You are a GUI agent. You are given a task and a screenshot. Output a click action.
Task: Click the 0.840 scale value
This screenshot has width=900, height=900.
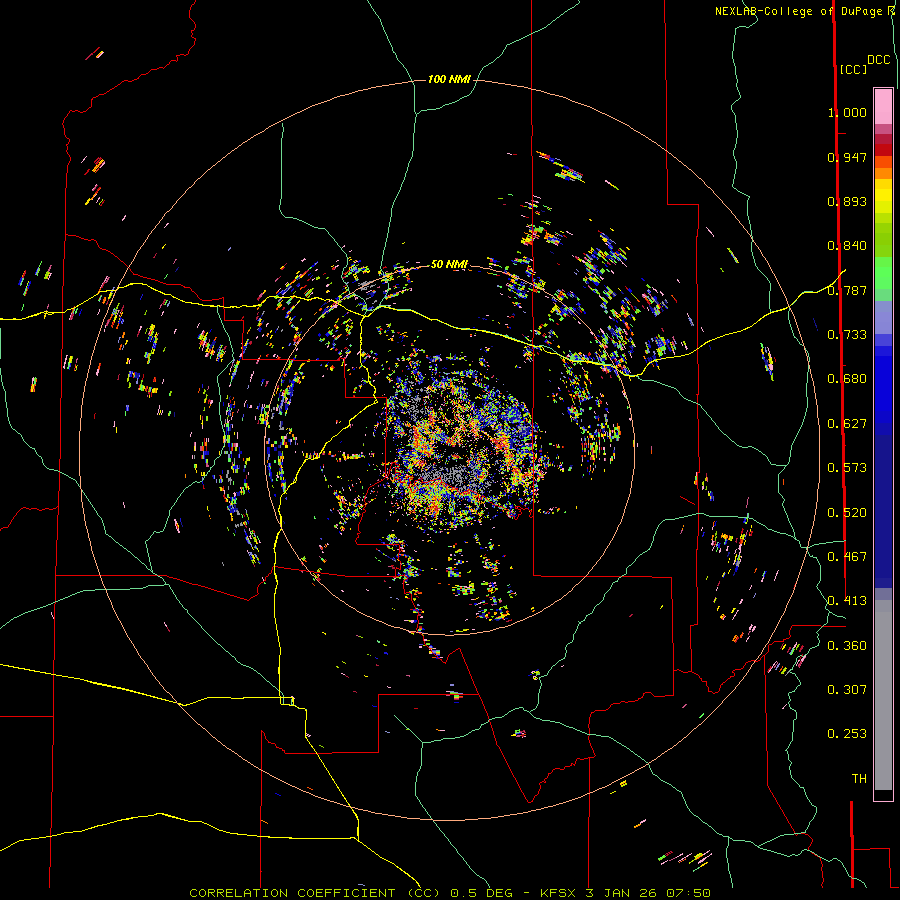point(847,246)
